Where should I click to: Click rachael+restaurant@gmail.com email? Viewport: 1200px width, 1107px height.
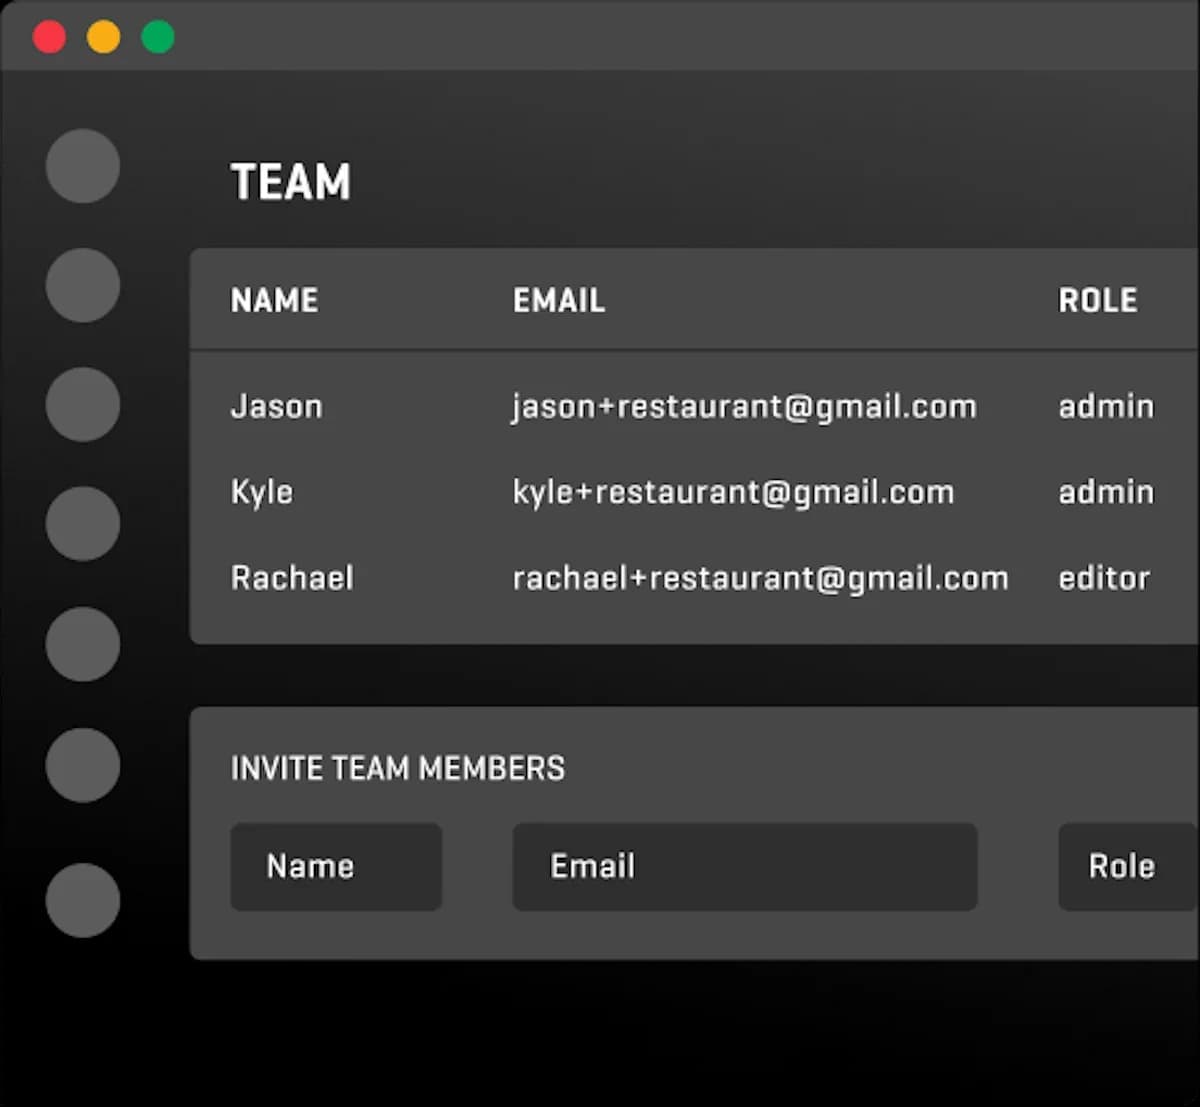(x=760, y=579)
